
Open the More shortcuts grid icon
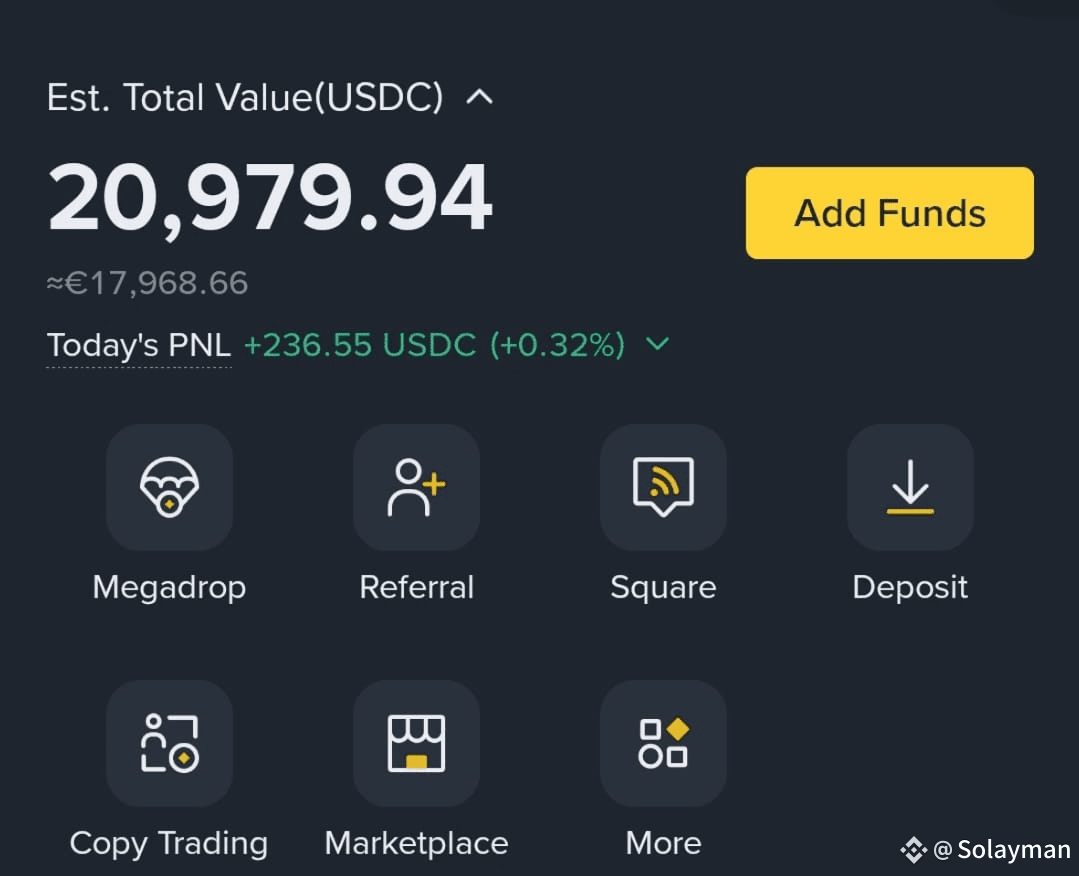coord(663,743)
